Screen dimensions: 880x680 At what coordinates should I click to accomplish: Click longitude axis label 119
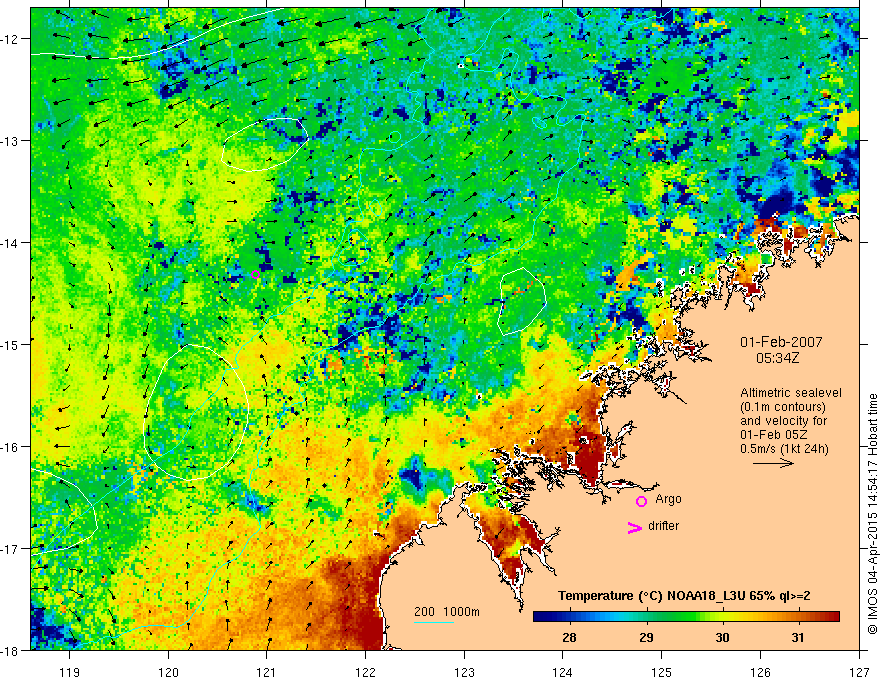click(x=70, y=672)
